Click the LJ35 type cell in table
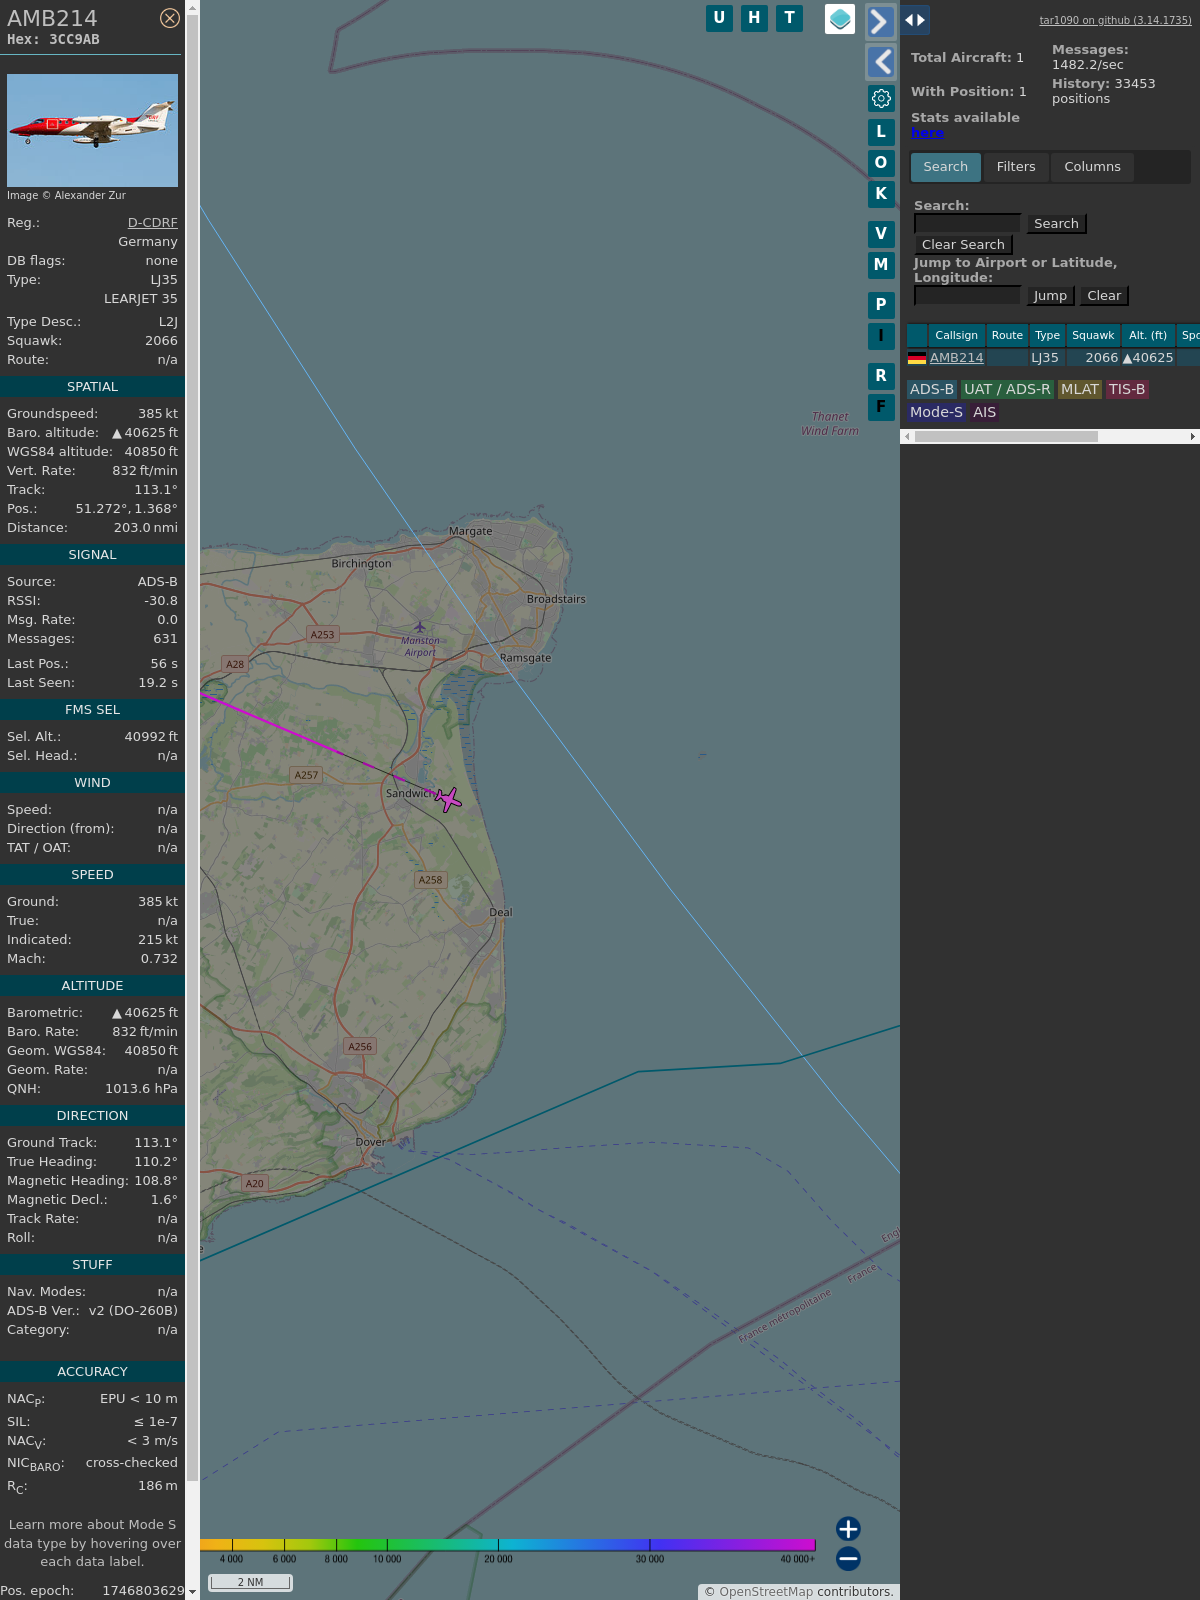 point(1045,358)
